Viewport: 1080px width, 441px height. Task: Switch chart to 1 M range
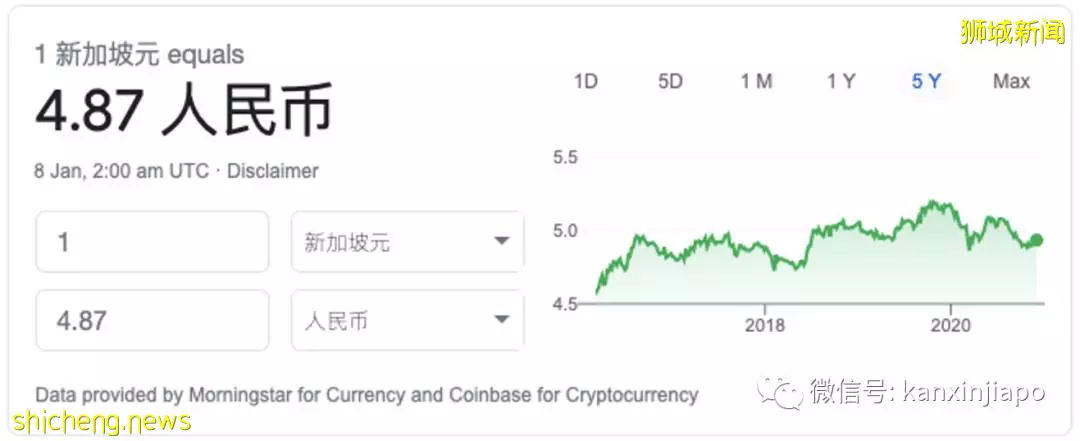(x=756, y=81)
